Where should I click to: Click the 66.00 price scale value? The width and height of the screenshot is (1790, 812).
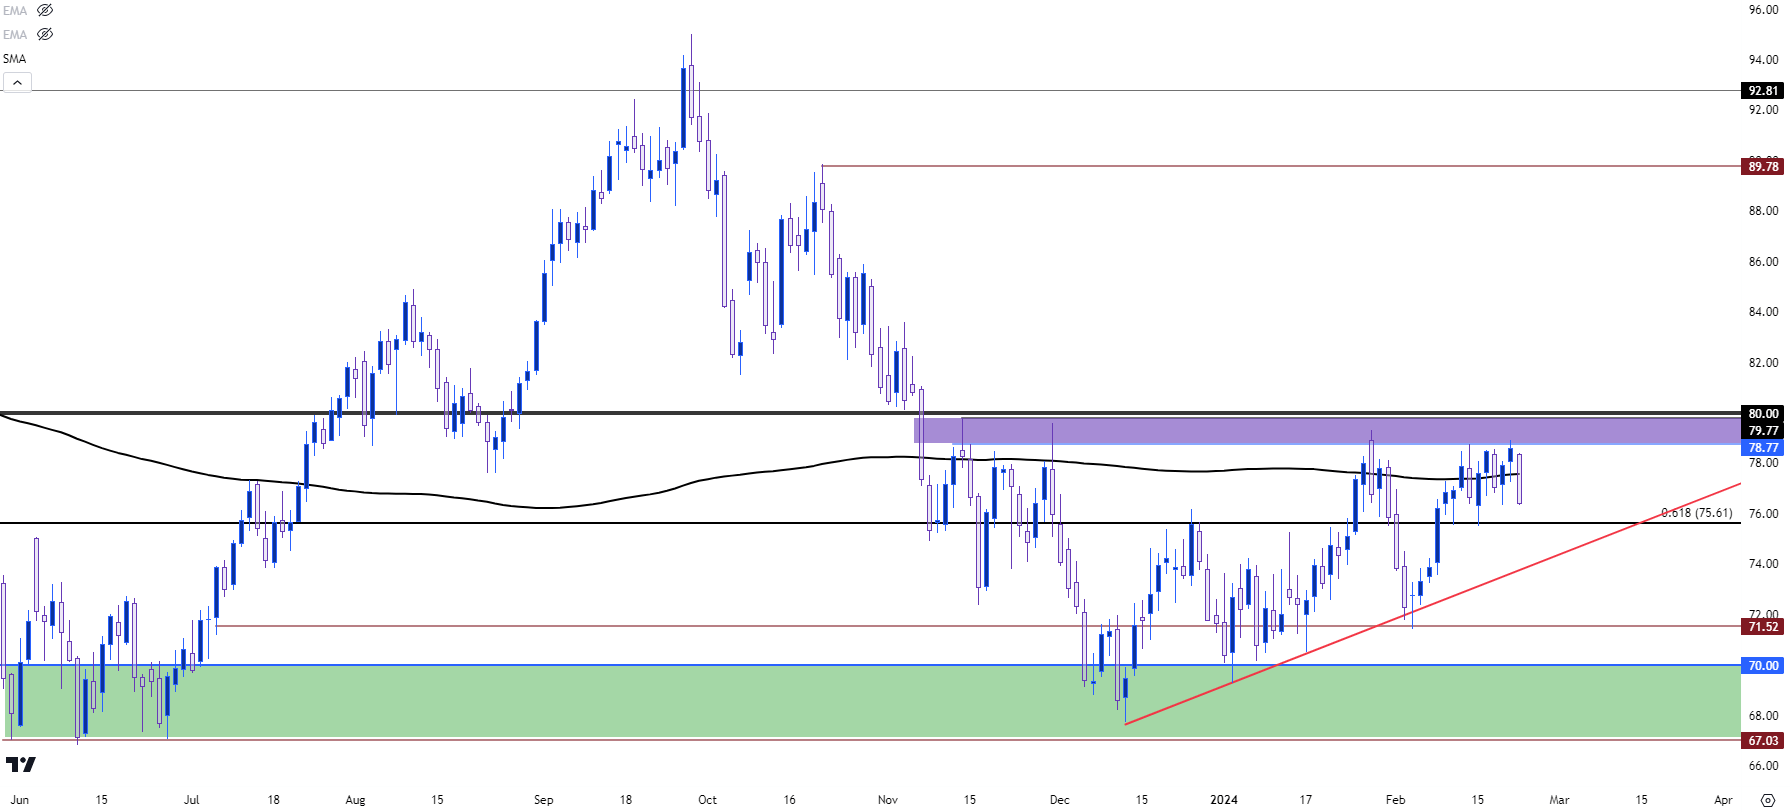[1763, 766]
